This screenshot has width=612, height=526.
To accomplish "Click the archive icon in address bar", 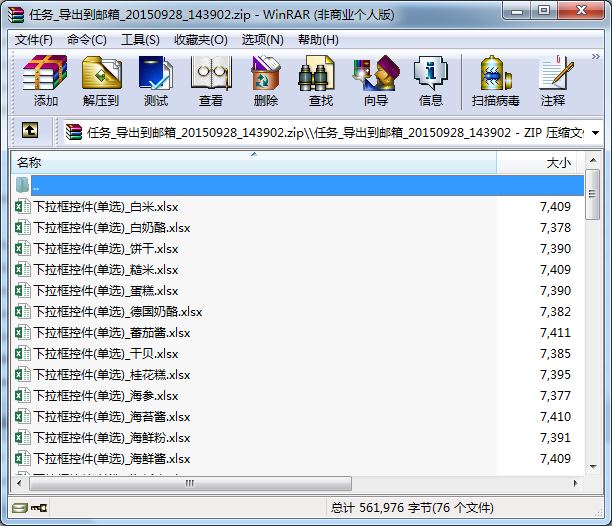I will (x=74, y=132).
